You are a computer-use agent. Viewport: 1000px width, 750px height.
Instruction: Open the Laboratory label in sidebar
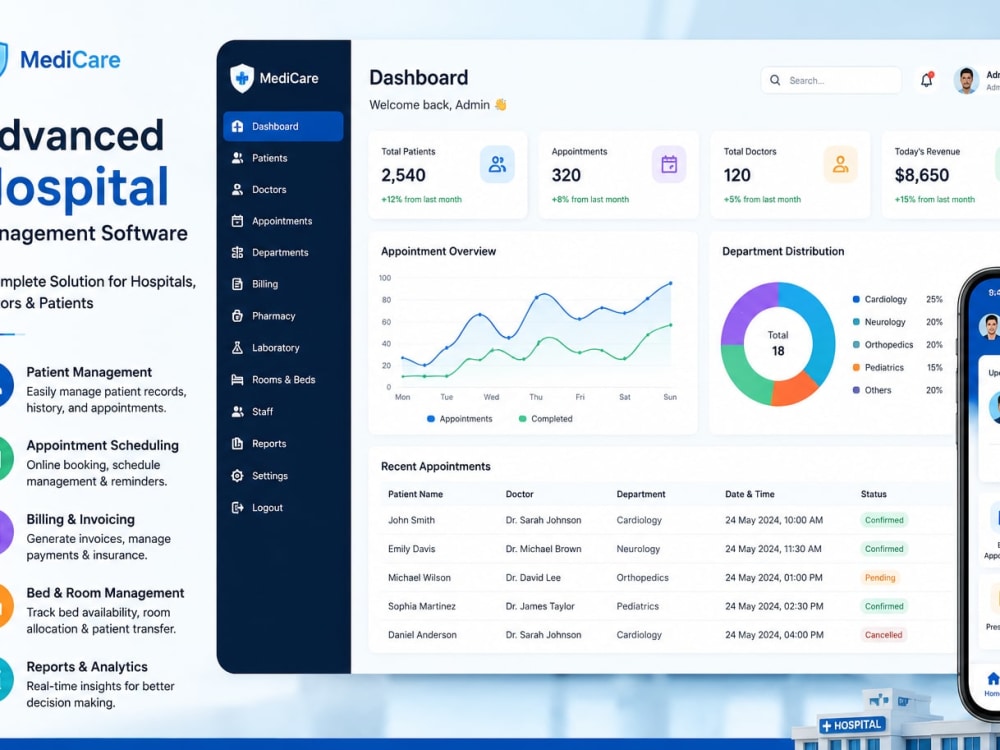[276, 348]
